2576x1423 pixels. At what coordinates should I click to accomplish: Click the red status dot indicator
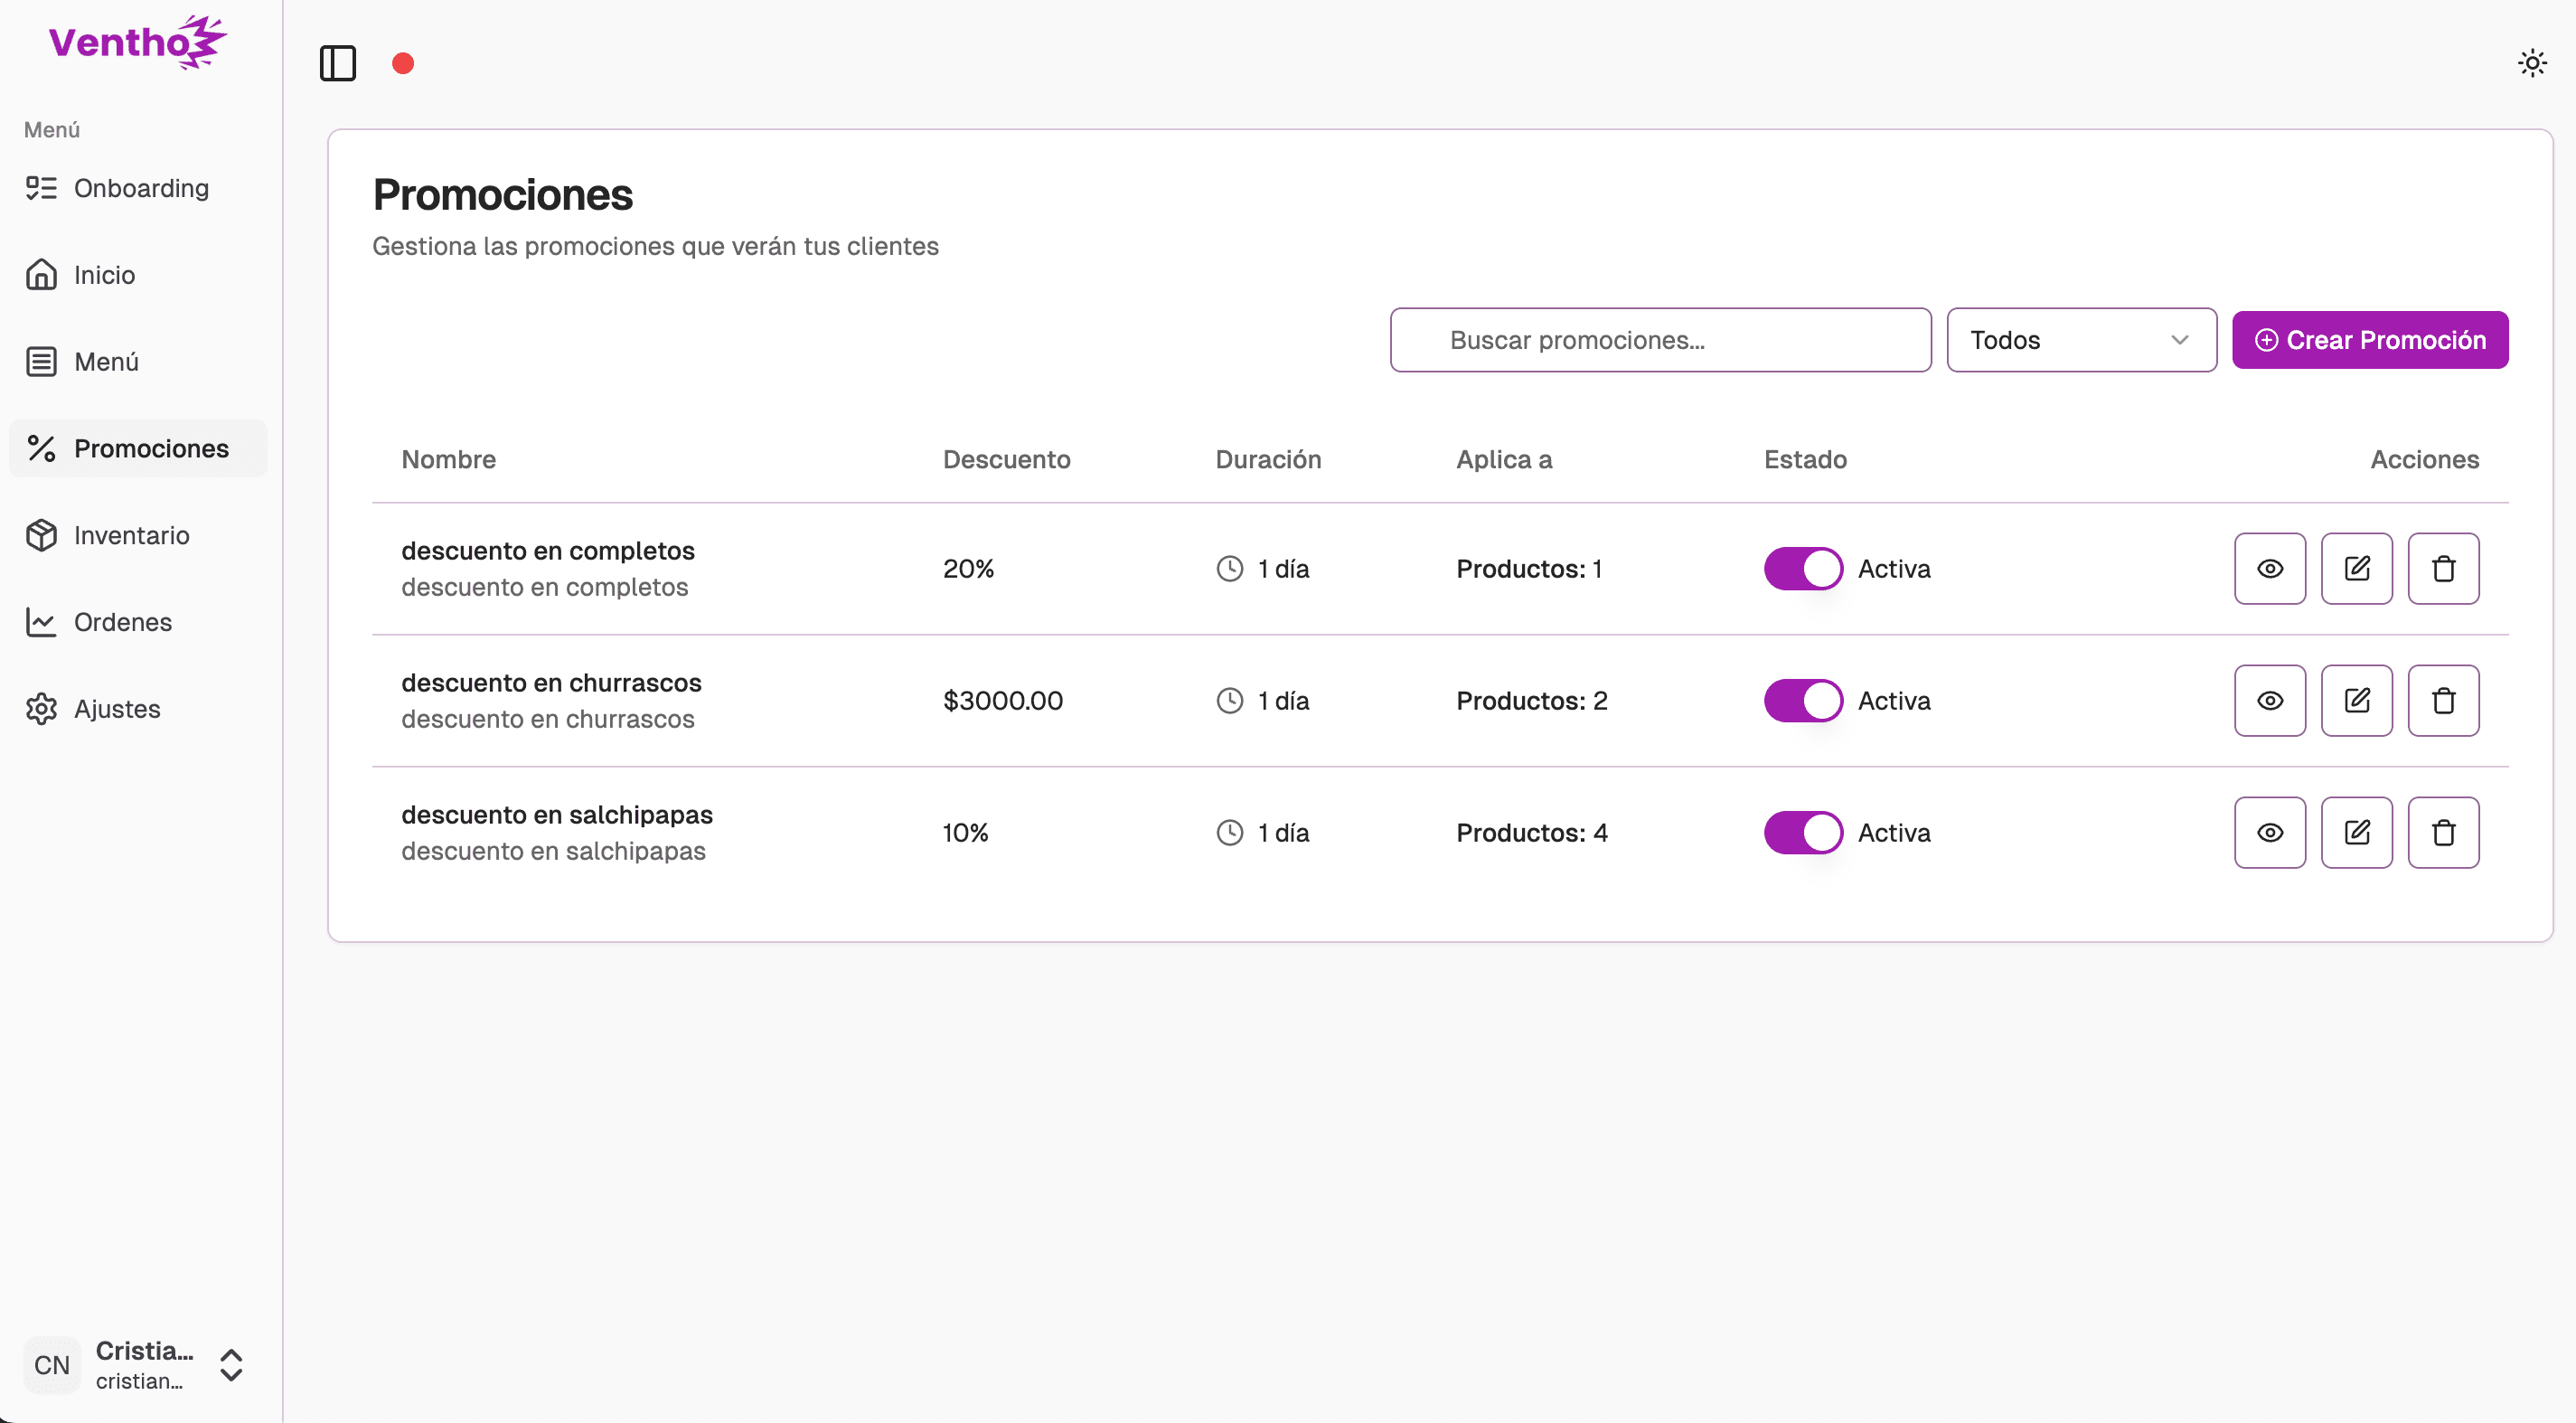coord(403,63)
